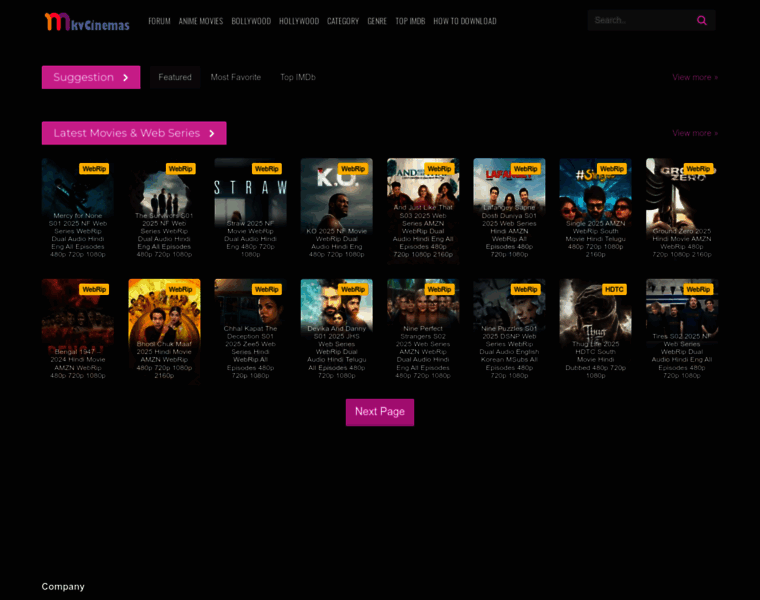Open the Hollywood menu

coord(299,21)
